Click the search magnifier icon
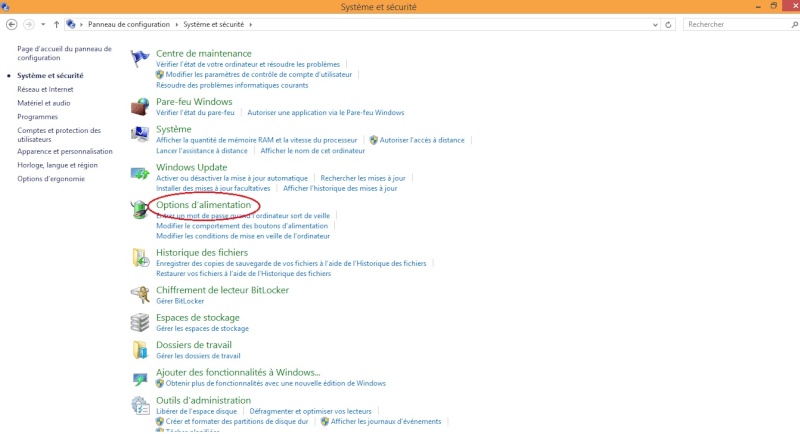Image resolution: width=800 pixels, height=434 pixels. click(794, 24)
